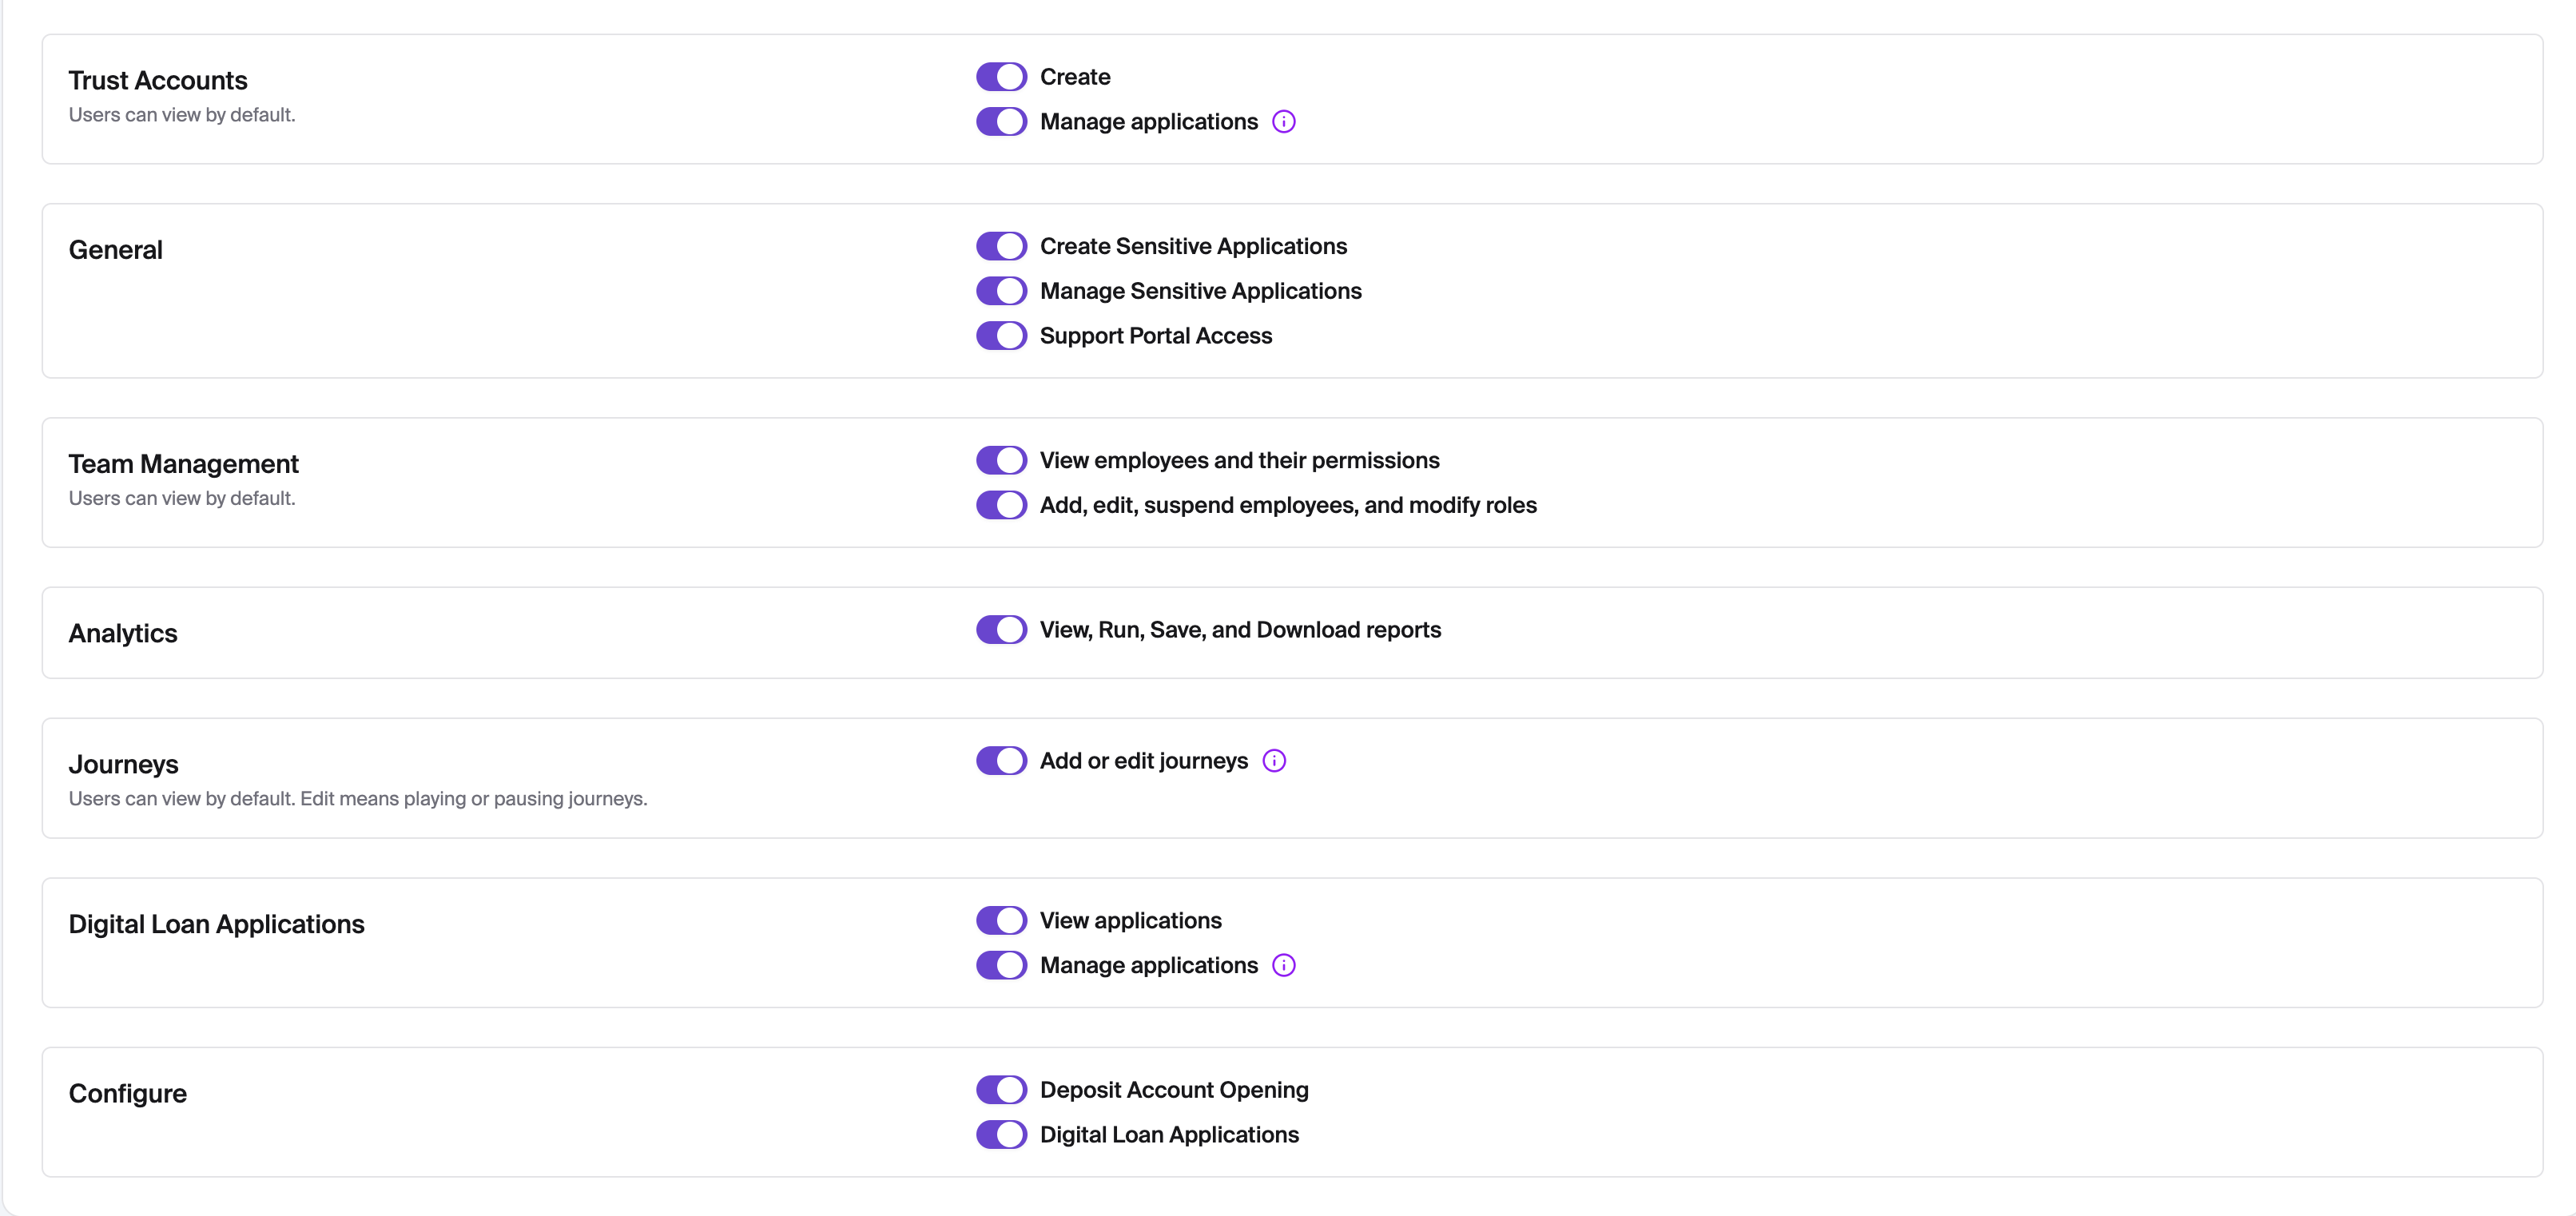Toggle Add, edit, suspend employees permission
The width and height of the screenshot is (2576, 1216).
pyautogui.click(x=1001, y=505)
